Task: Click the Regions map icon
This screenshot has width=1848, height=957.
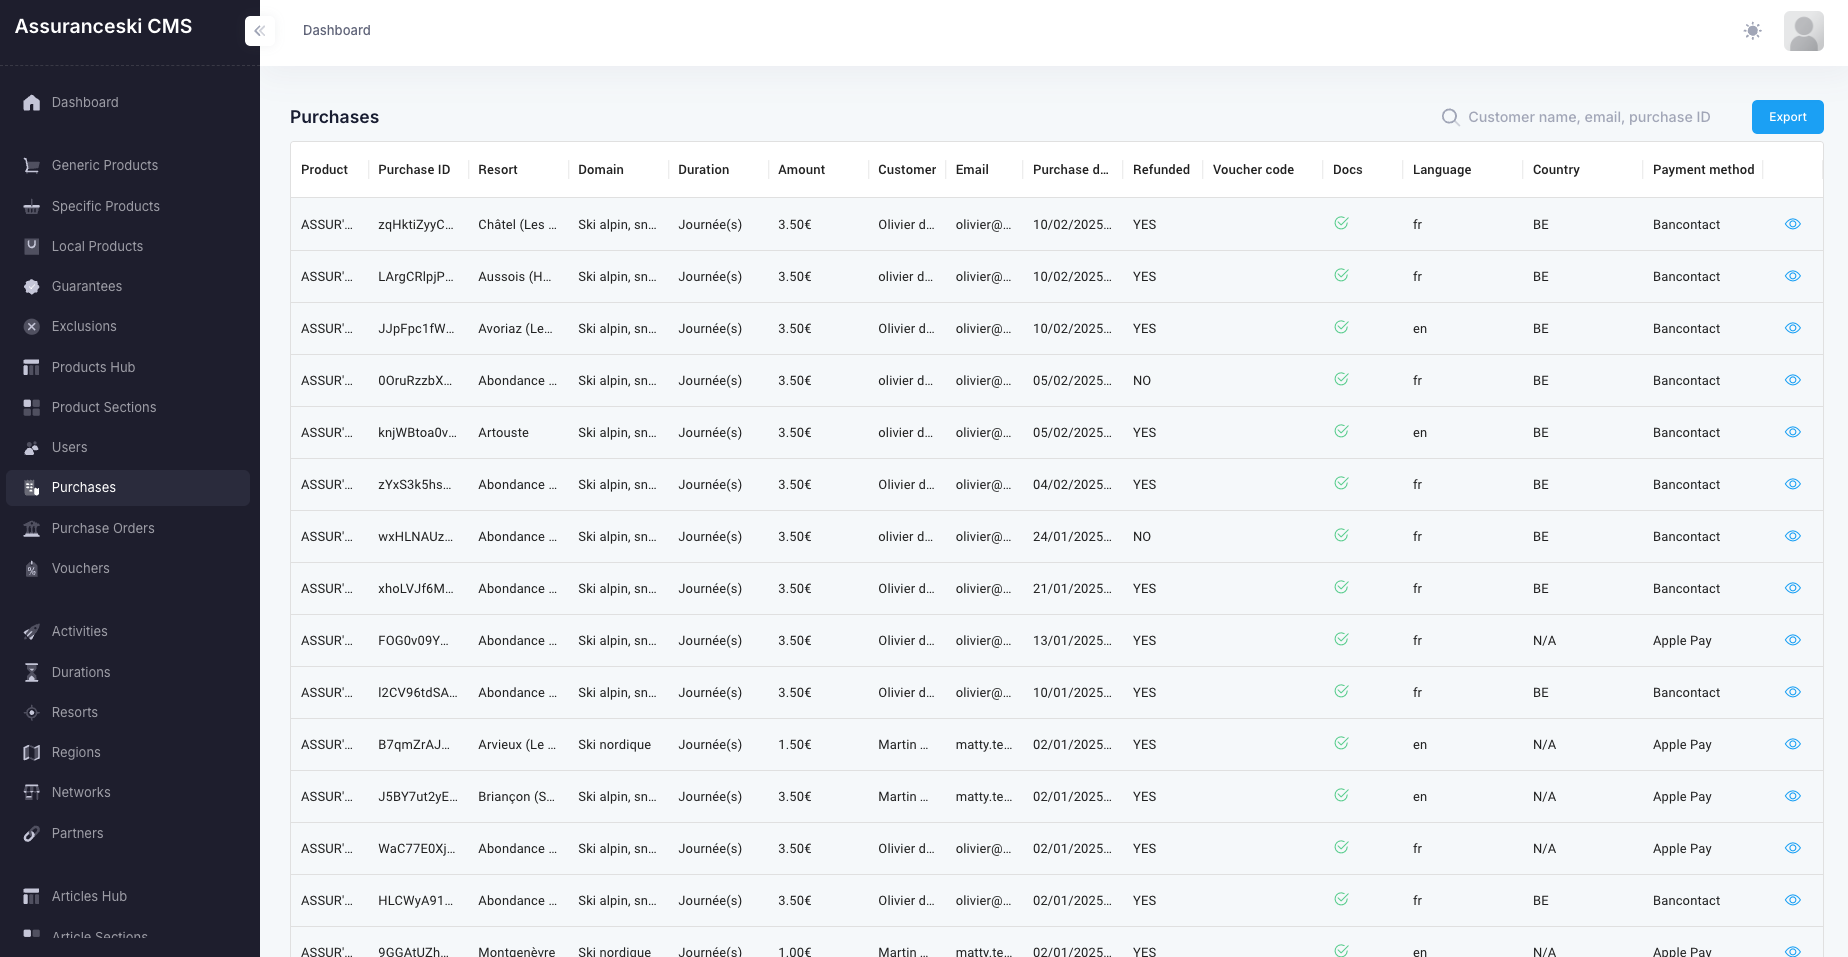Action: 32,752
